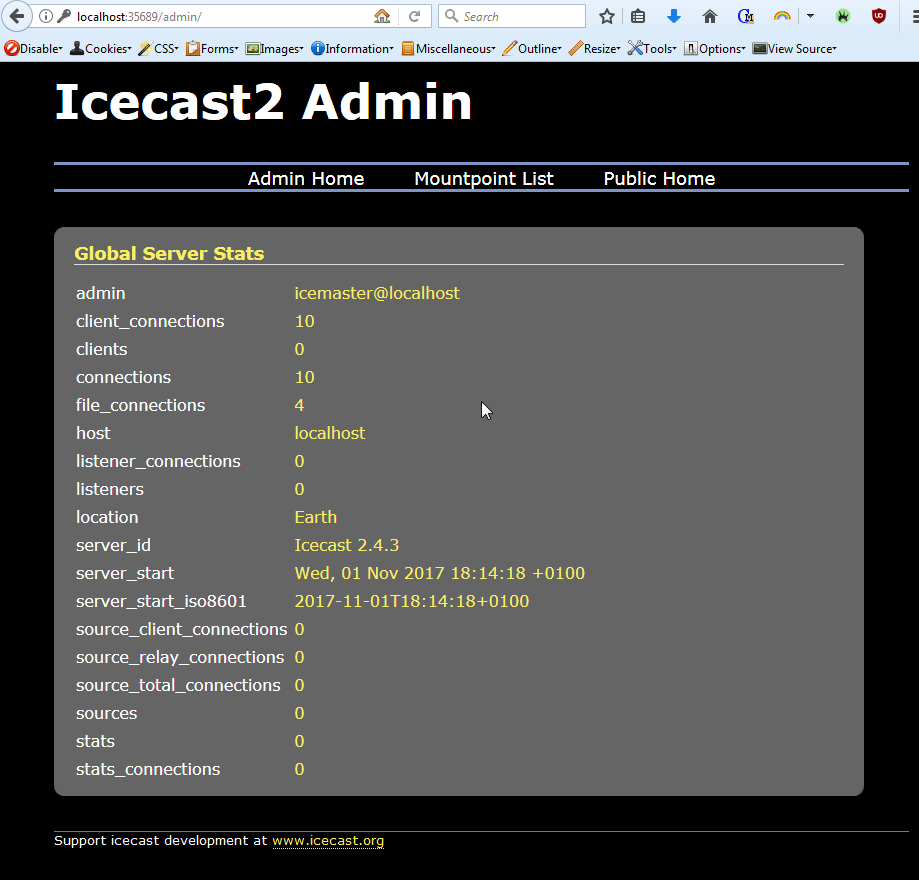Click the green Greasemonkey-style extension icon

(x=843, y=16)
